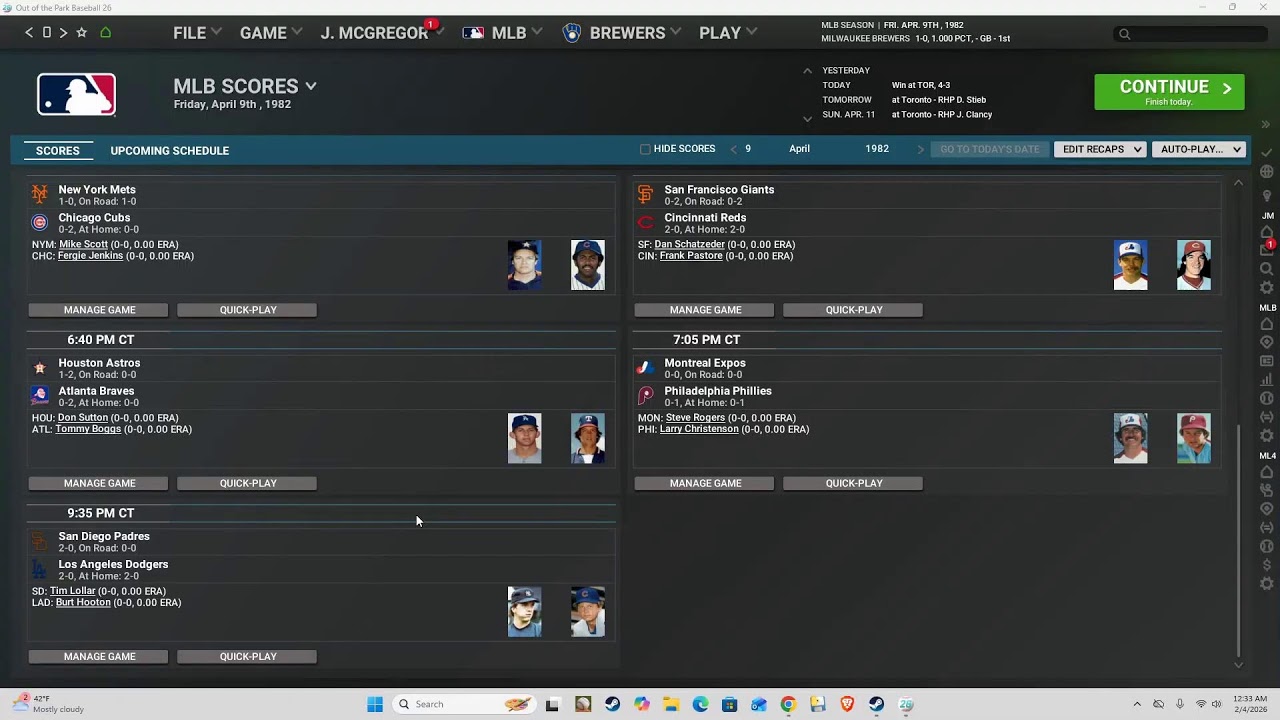1280x720 pixels.
Task: Open the GAME menu
Action: tap(270, 33)
